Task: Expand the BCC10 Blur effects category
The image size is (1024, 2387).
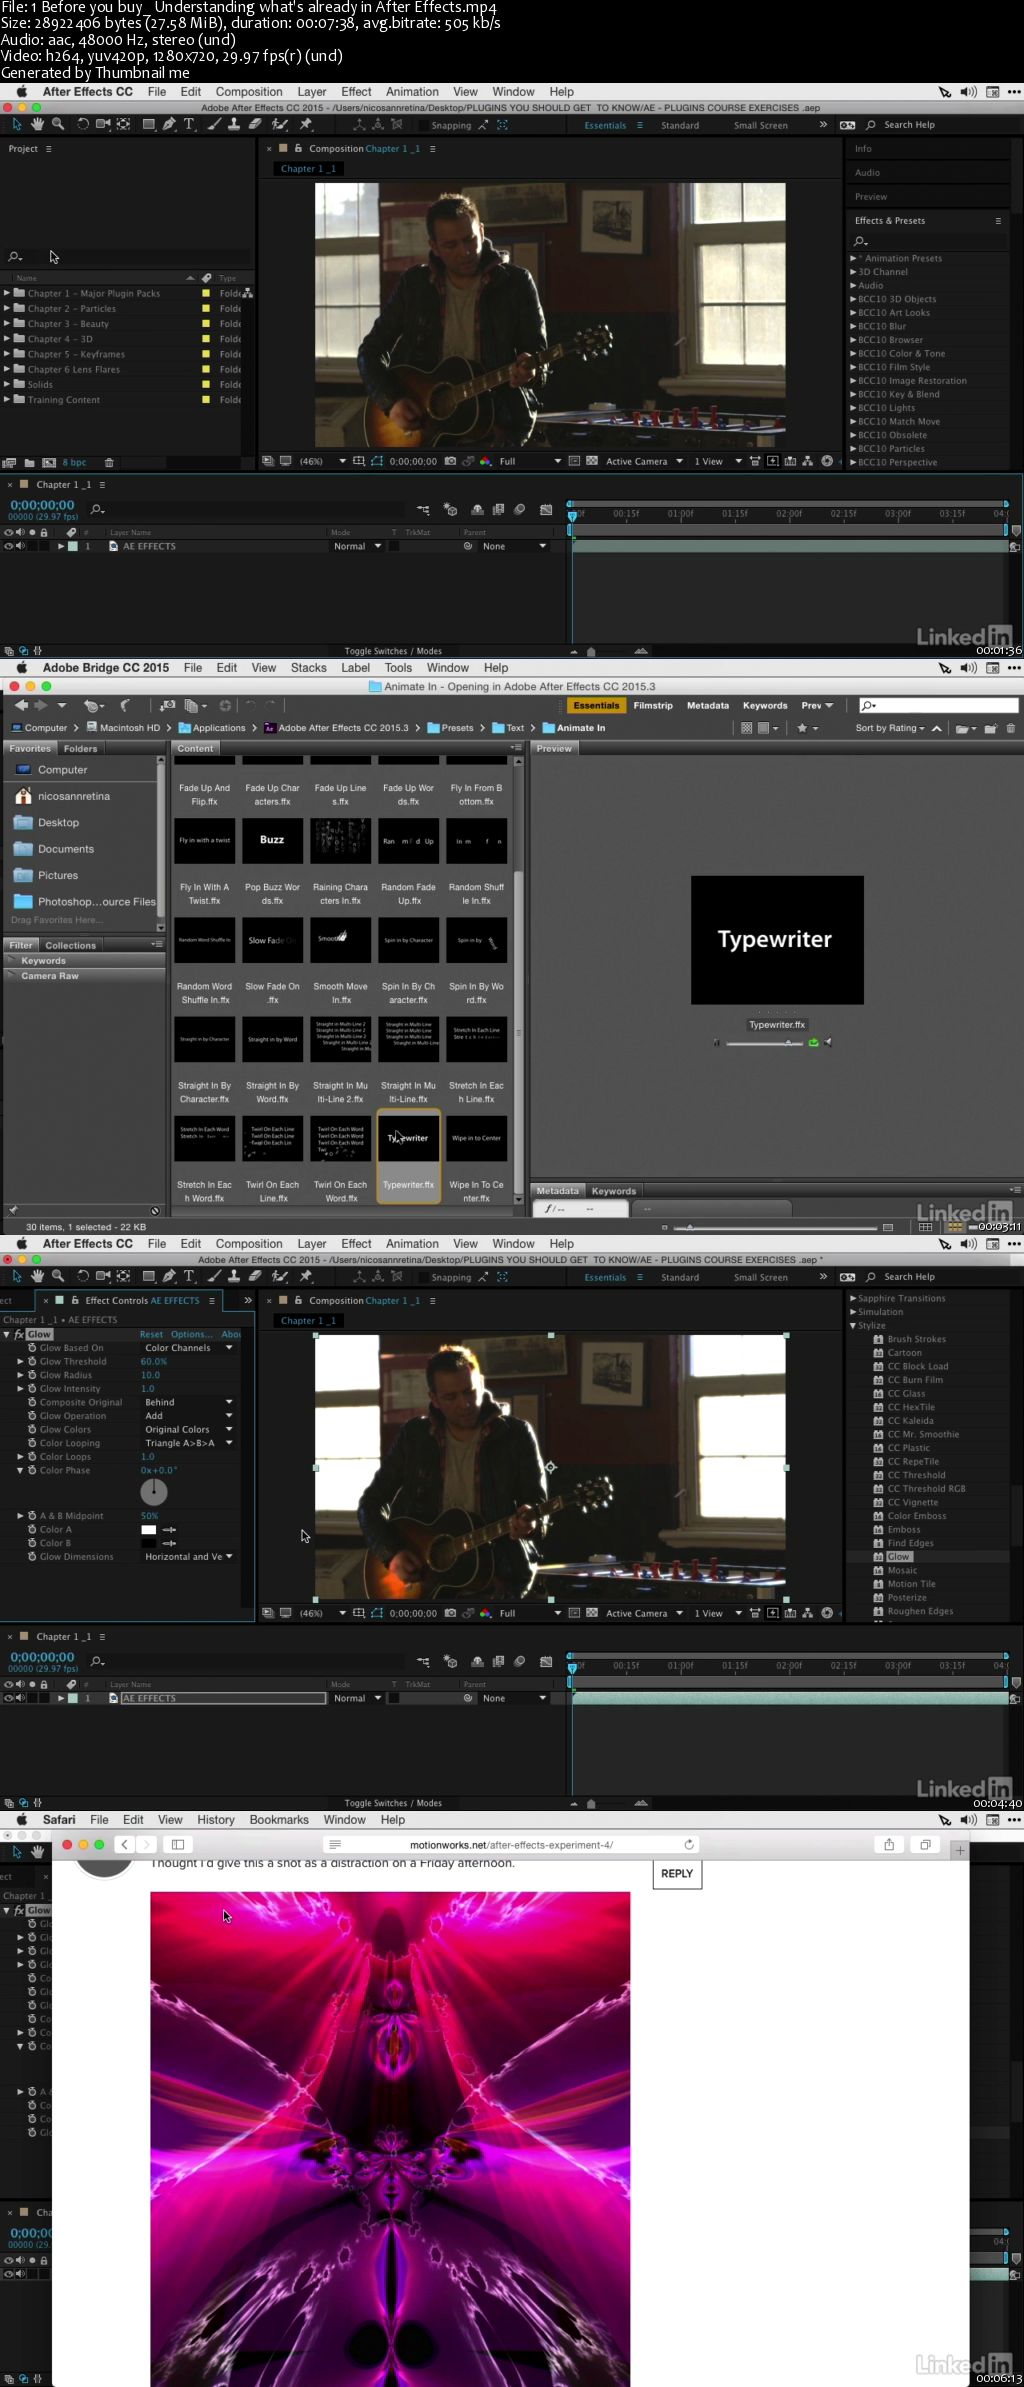Action: coord(853,326)
